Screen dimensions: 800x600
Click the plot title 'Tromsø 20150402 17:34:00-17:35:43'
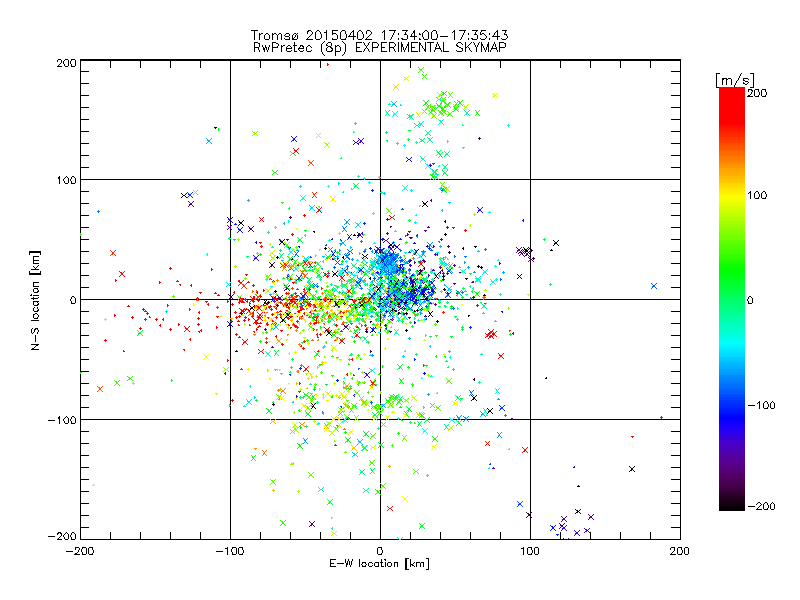pyautogui.click(x=379, y=35)
